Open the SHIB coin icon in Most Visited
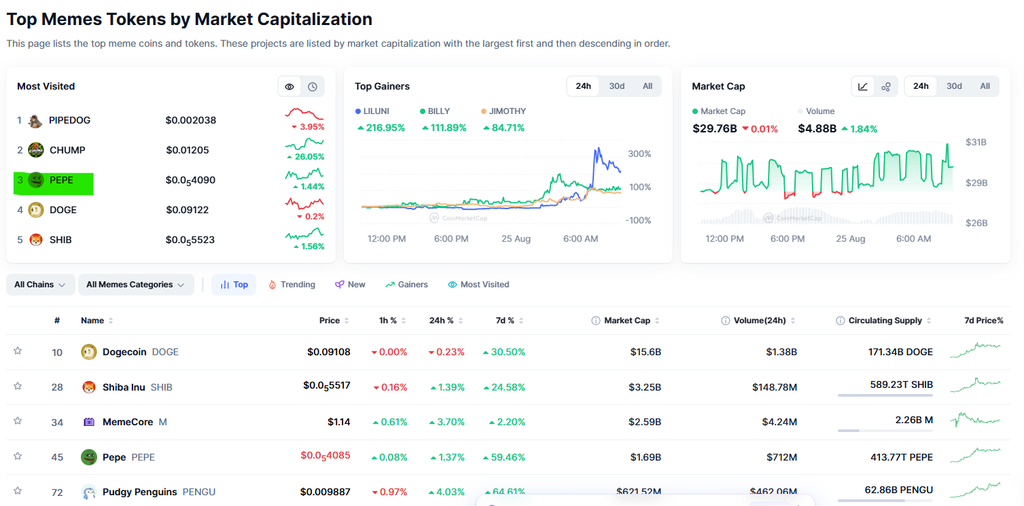The width and height of the screenshot is (1024, 506). click(36, 240)
